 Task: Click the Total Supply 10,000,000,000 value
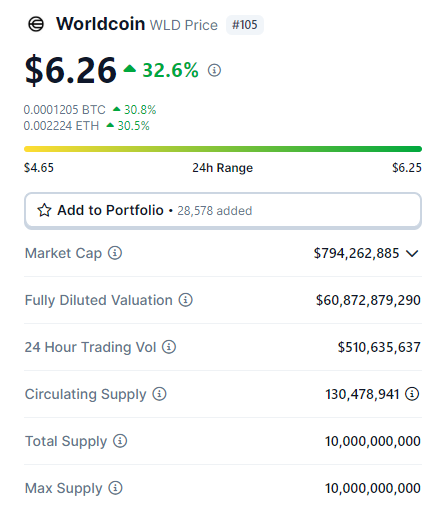tap(373, 441)
